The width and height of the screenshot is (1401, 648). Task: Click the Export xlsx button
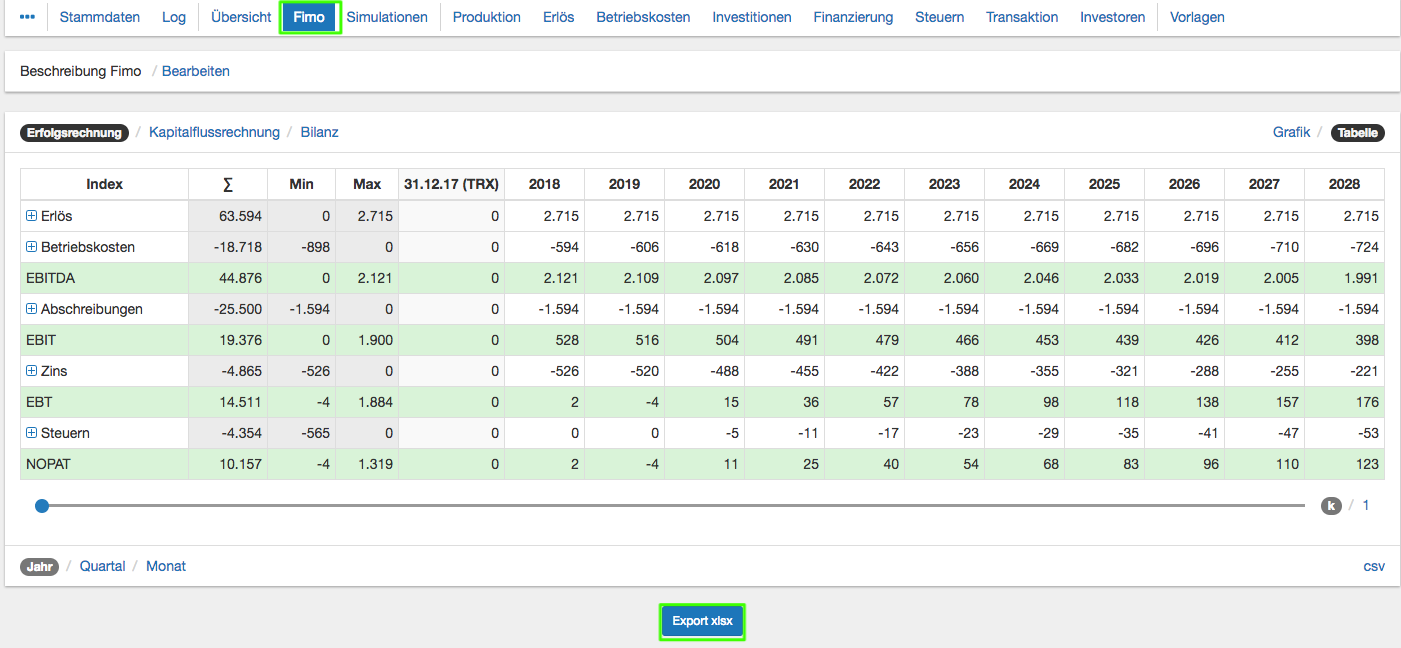pyautogui.click(x=702, y=621)
